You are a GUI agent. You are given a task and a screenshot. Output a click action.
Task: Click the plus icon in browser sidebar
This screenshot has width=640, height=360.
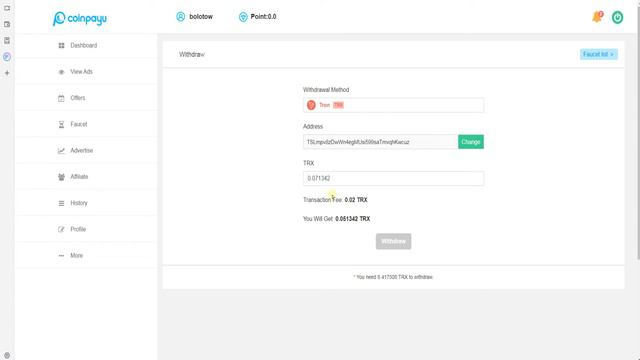coord(7,73)
